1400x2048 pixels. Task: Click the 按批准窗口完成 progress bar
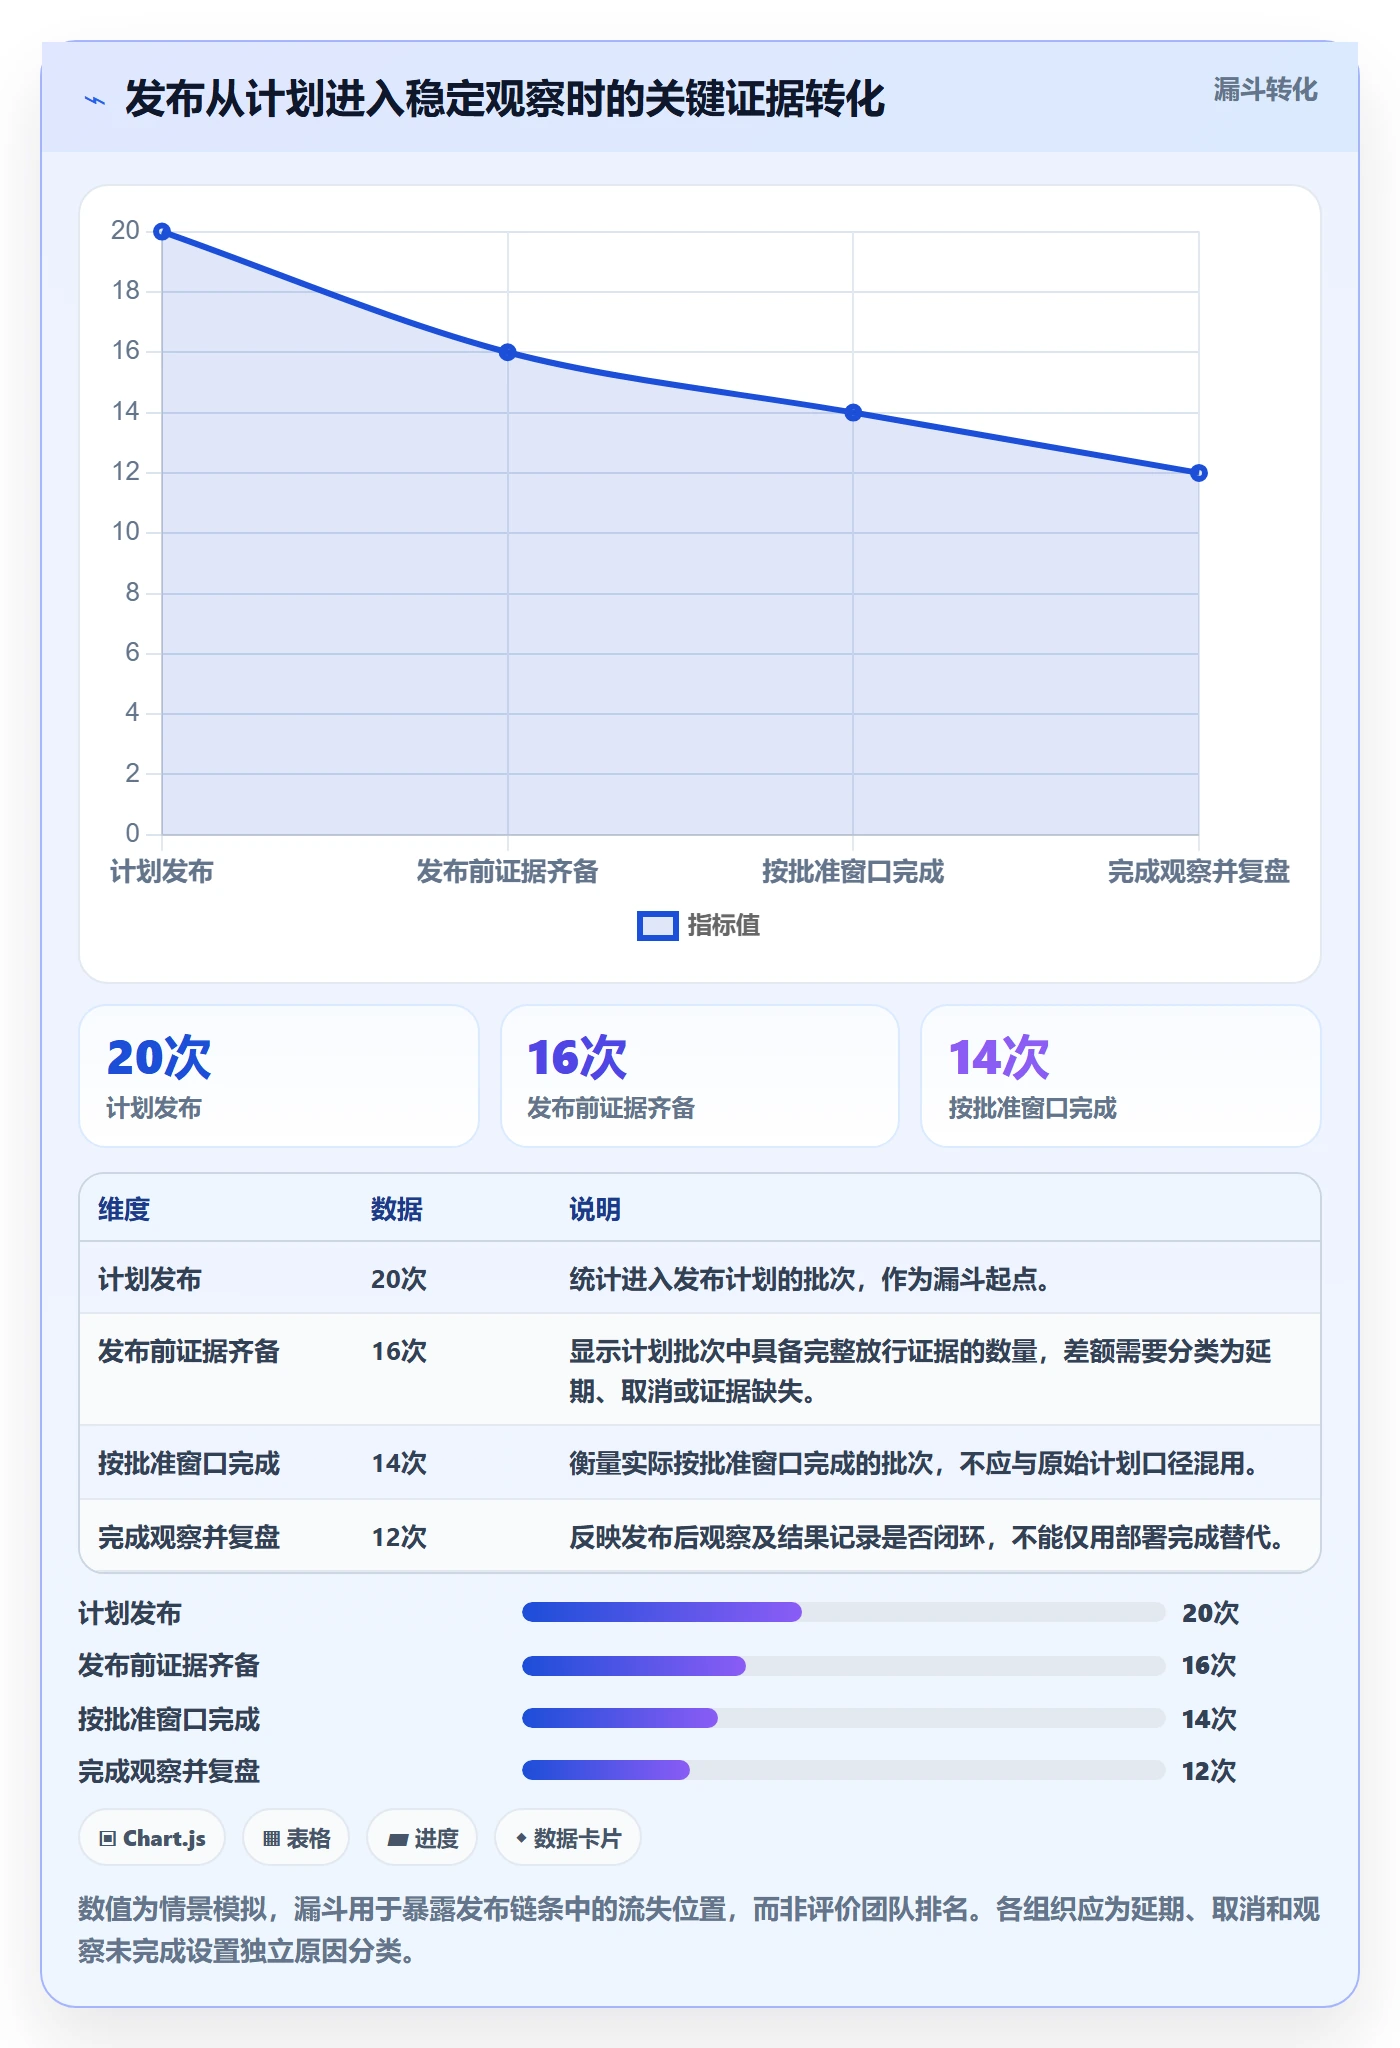(x=844, y=1718)
